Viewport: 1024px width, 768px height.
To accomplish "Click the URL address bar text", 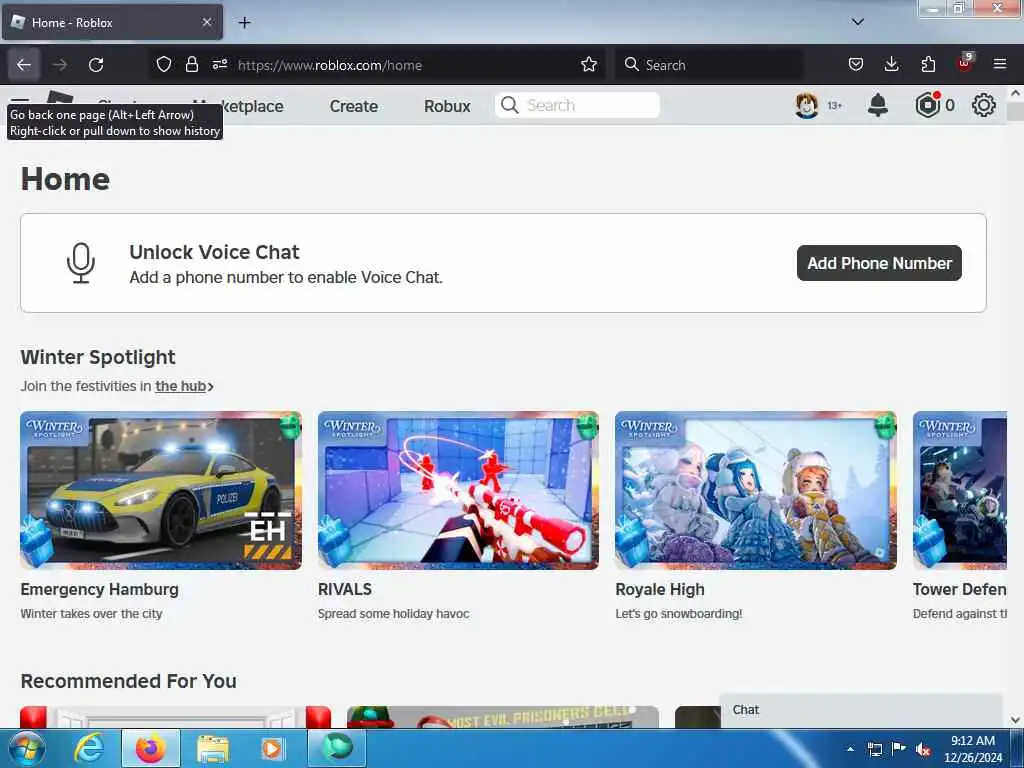I will click(x=330, y=65).
